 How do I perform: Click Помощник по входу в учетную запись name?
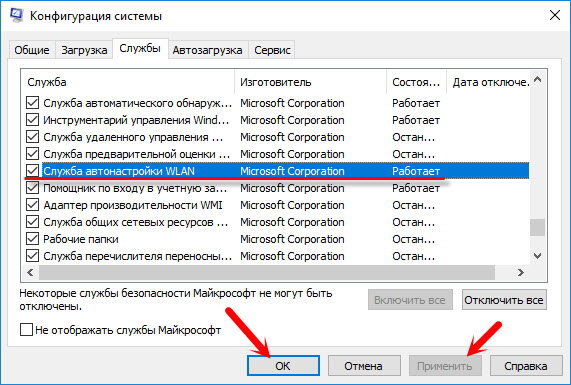[135, 188]
